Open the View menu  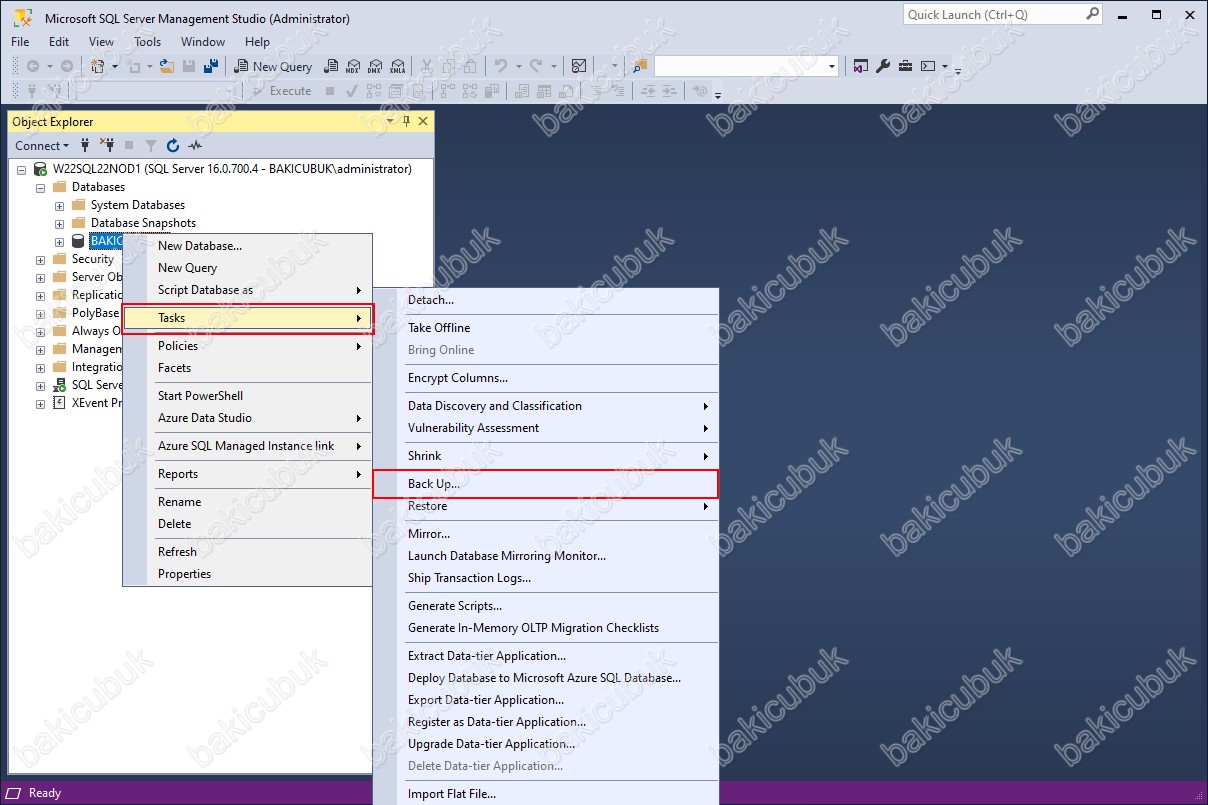(x=102, y=41)
